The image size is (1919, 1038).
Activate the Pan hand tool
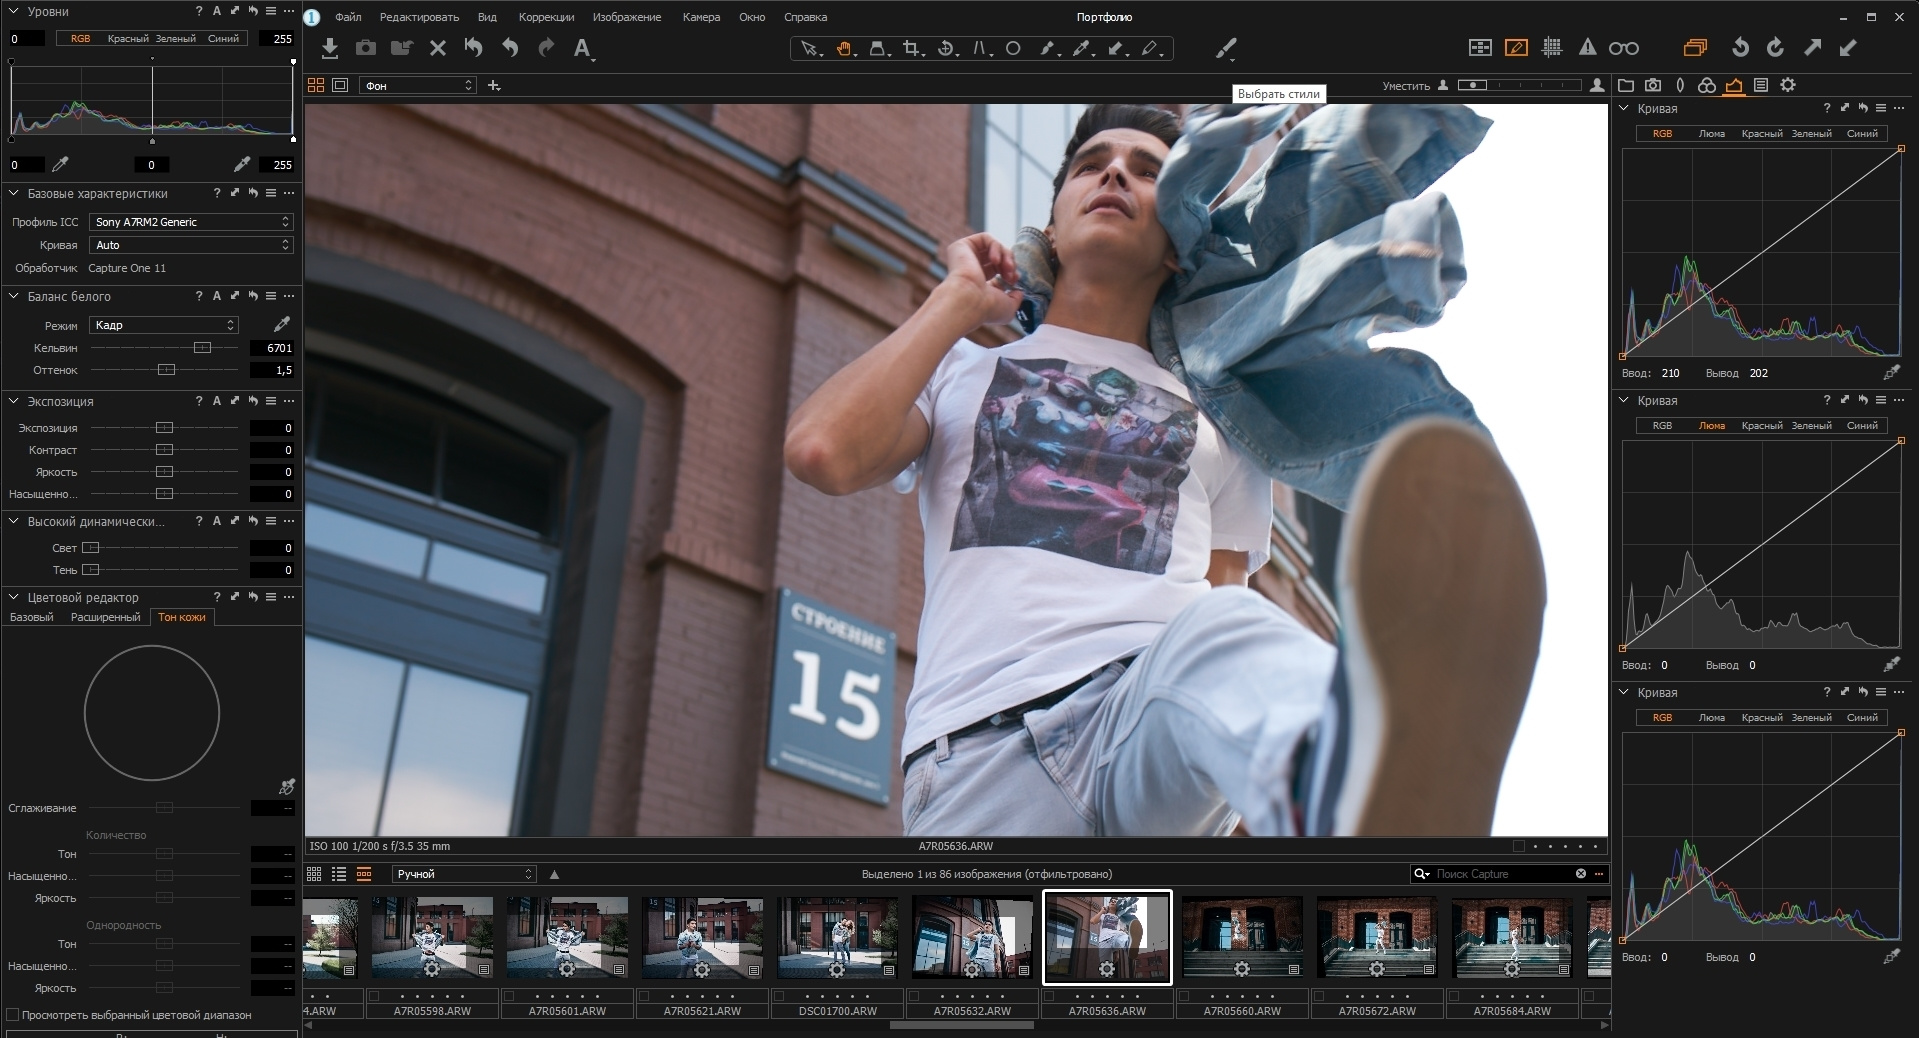point(844,48)
